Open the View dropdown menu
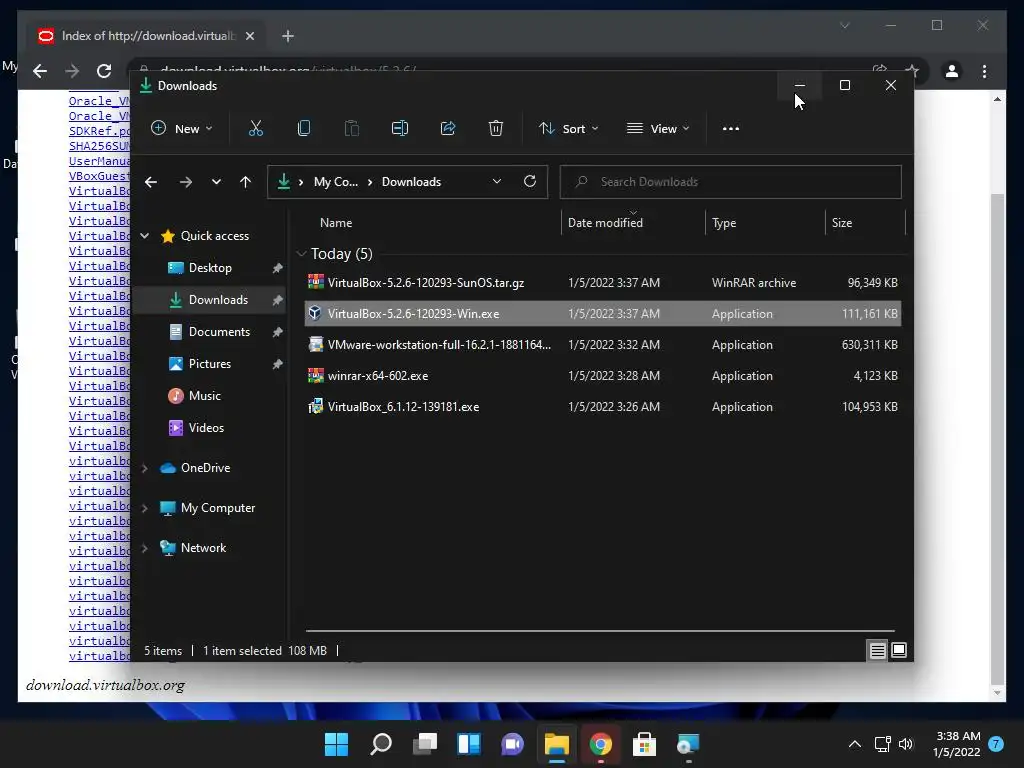 (658, 129)
